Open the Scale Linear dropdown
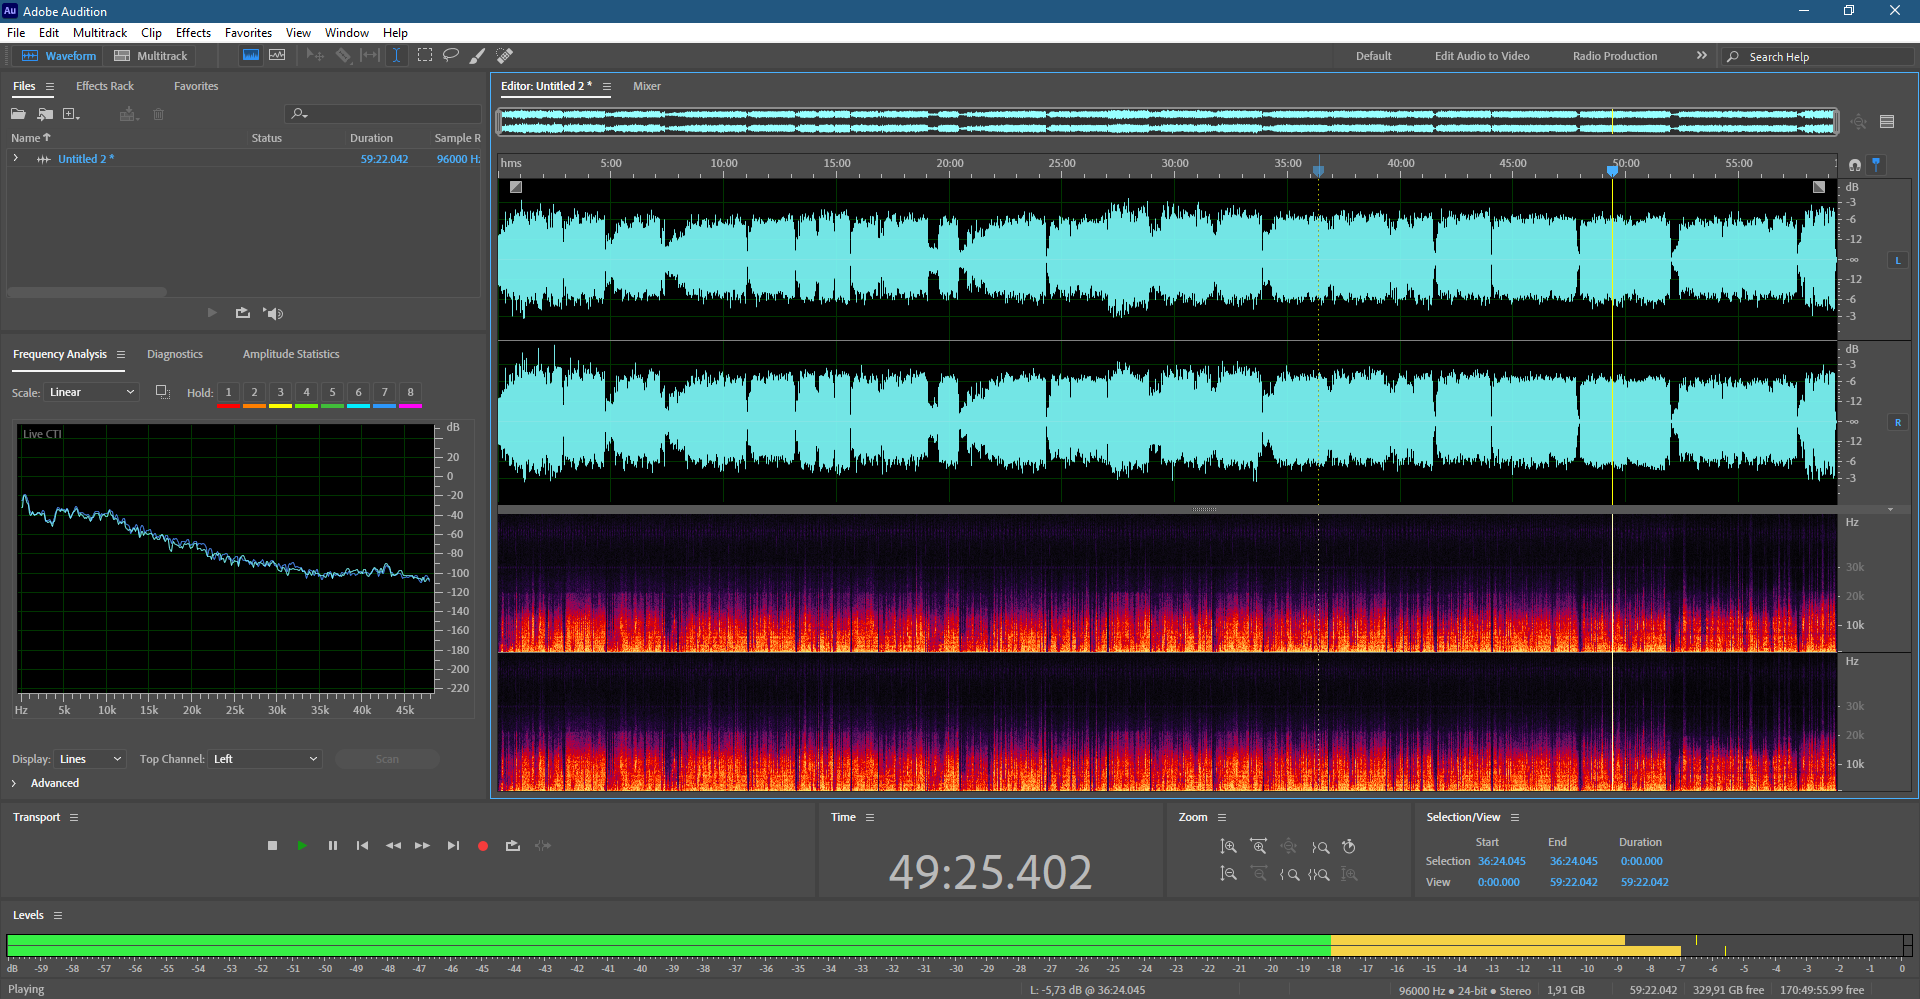 [91, 392]
